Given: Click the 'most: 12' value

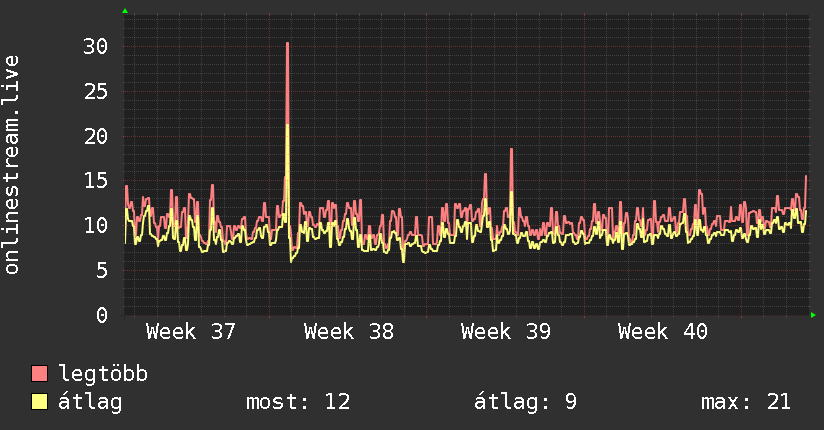Looking at the screenshot, I should pos(298,402).
